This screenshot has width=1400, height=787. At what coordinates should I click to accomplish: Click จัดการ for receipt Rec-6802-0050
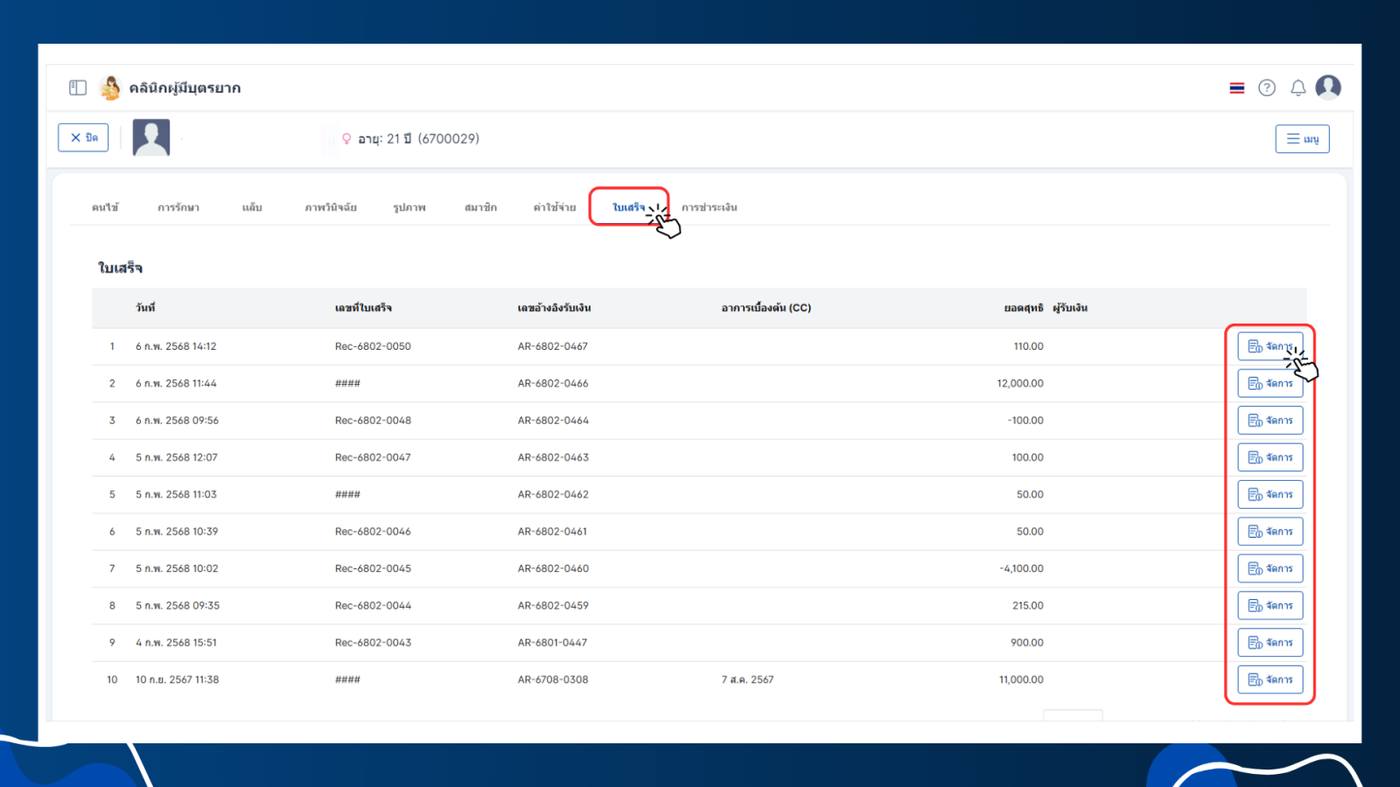point(1270,347)
